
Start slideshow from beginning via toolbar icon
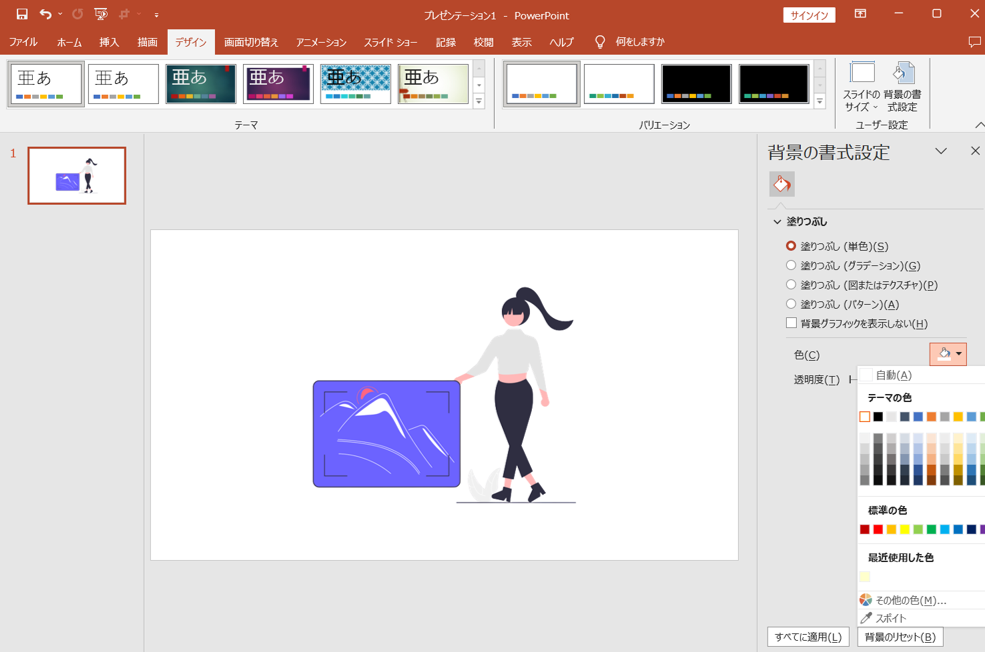(x=100, y=14)
